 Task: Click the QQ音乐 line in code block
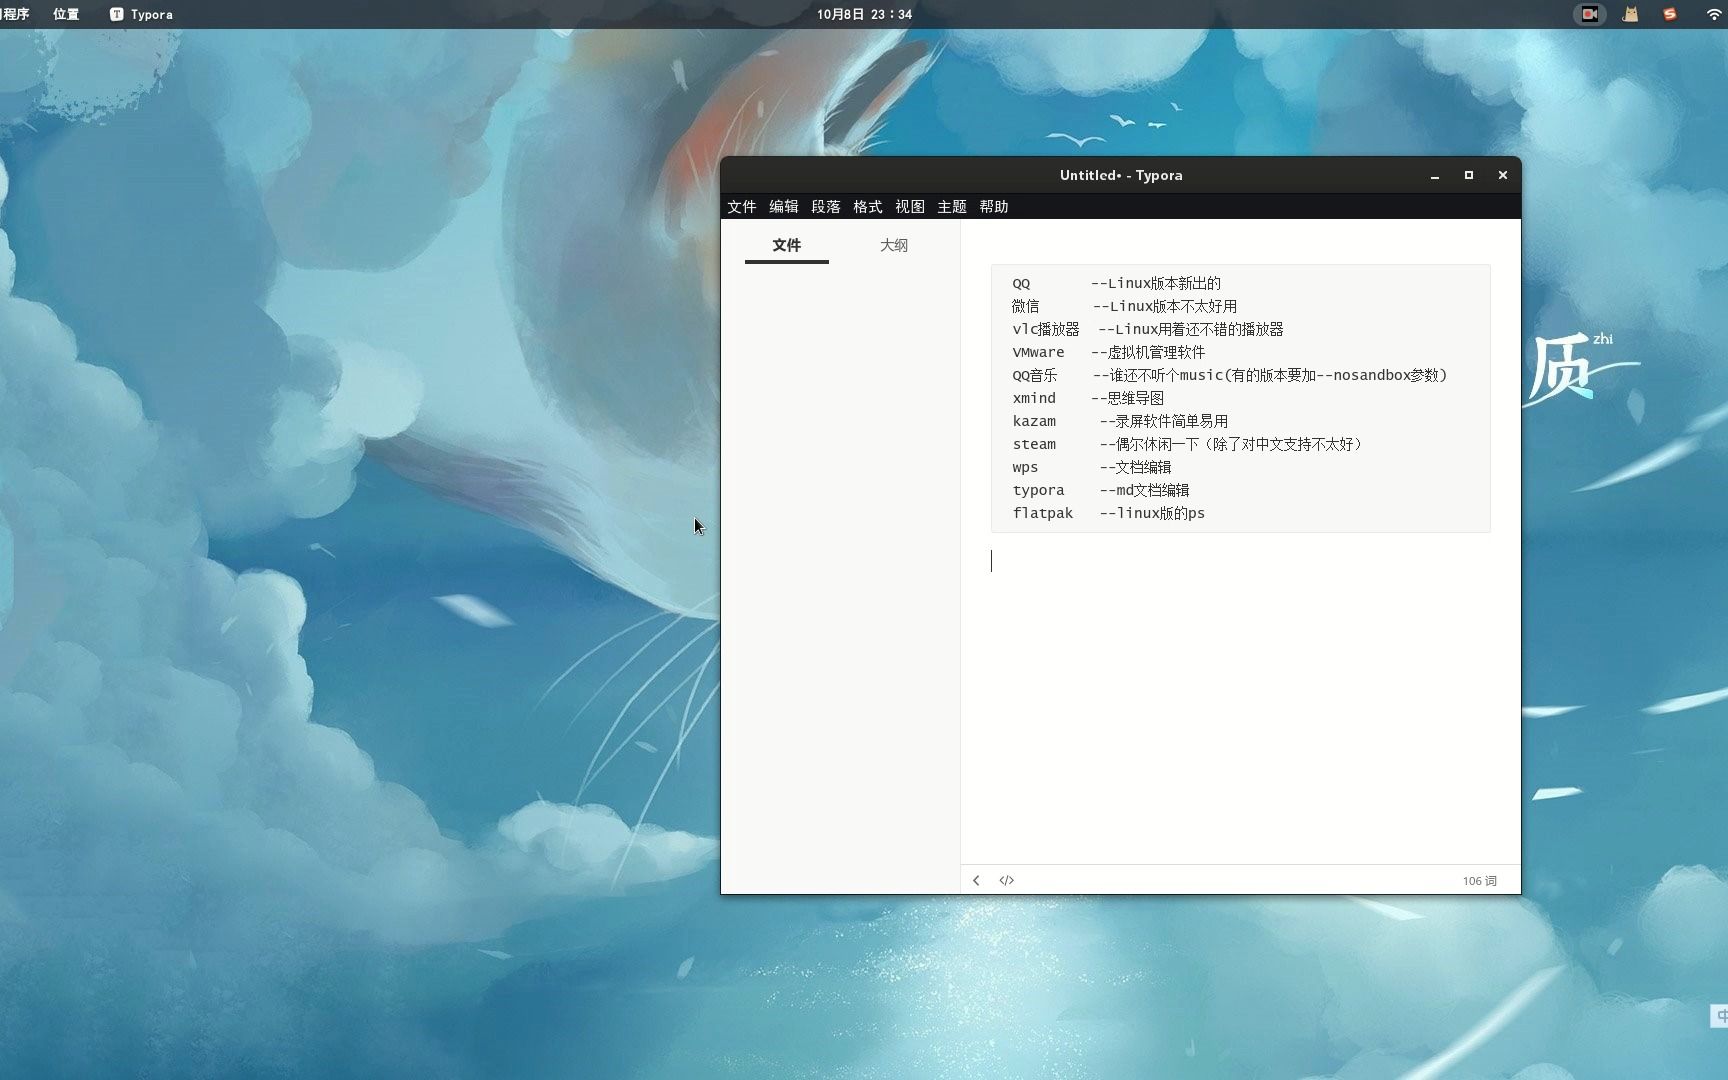pos(1229,375)
